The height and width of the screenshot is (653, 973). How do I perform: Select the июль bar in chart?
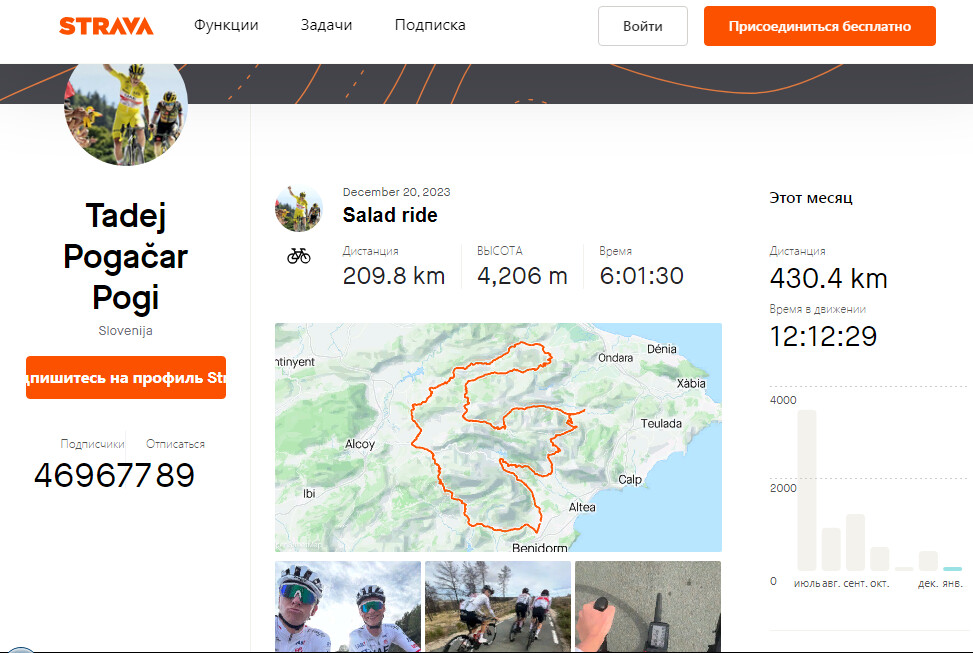click(806, 490)
